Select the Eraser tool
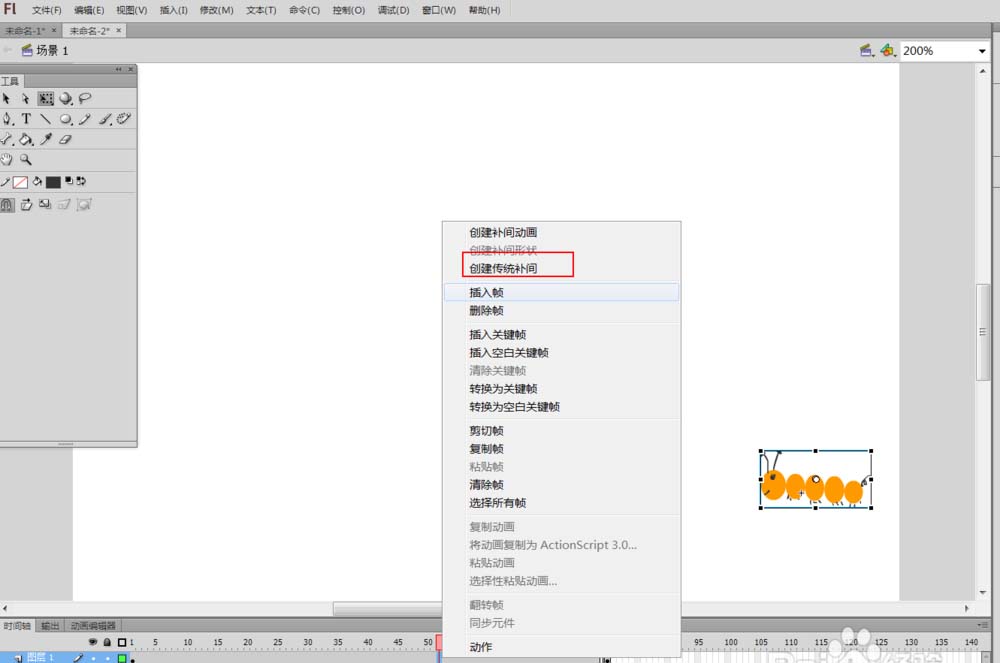 [x=65, y=139]
